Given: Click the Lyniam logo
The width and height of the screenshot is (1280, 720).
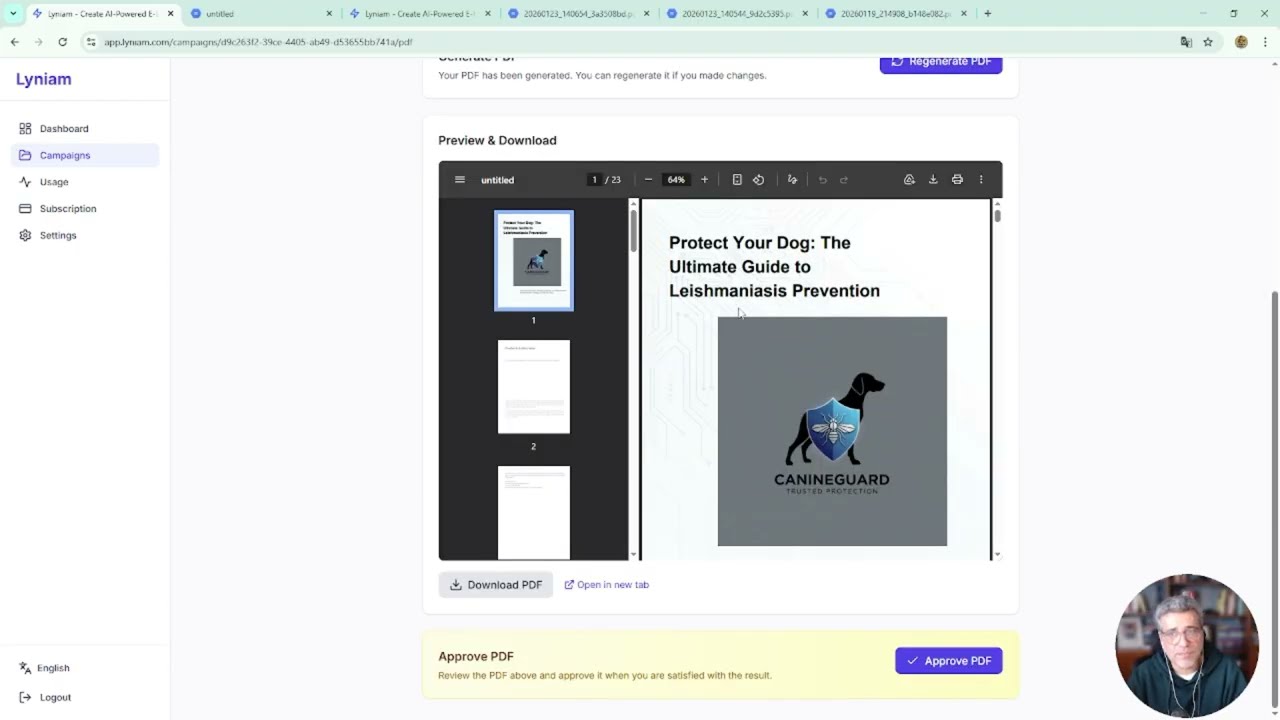Looking at the screenshot, I should coord(44,79).
